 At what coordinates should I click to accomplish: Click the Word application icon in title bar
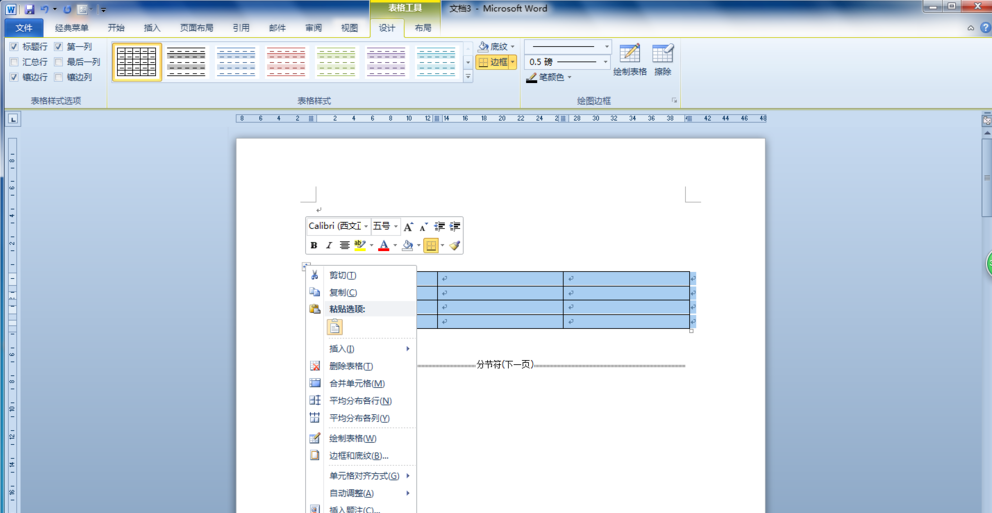click(x=11, y=9)
